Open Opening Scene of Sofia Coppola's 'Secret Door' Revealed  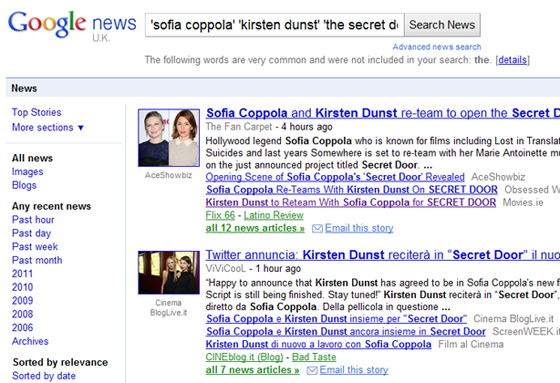click(x=335, y=177)
